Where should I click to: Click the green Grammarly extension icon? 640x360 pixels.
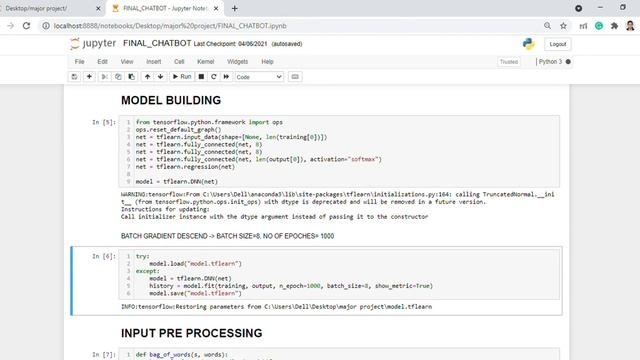click(x=599, y=26)
